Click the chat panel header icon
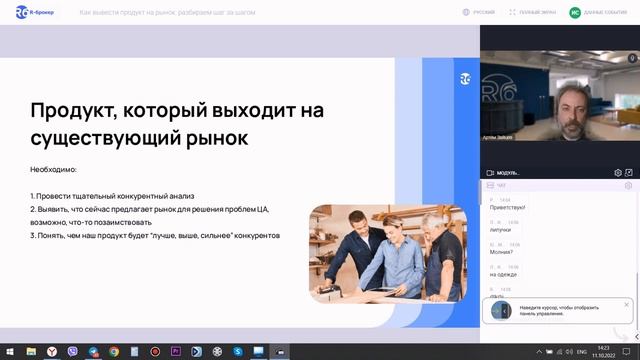 [490, 186]
